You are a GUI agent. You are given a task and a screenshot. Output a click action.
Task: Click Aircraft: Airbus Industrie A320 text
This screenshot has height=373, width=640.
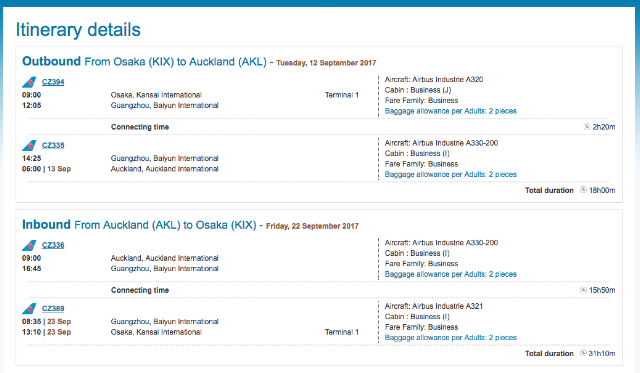pyautogui.click(x=434, y=79)
